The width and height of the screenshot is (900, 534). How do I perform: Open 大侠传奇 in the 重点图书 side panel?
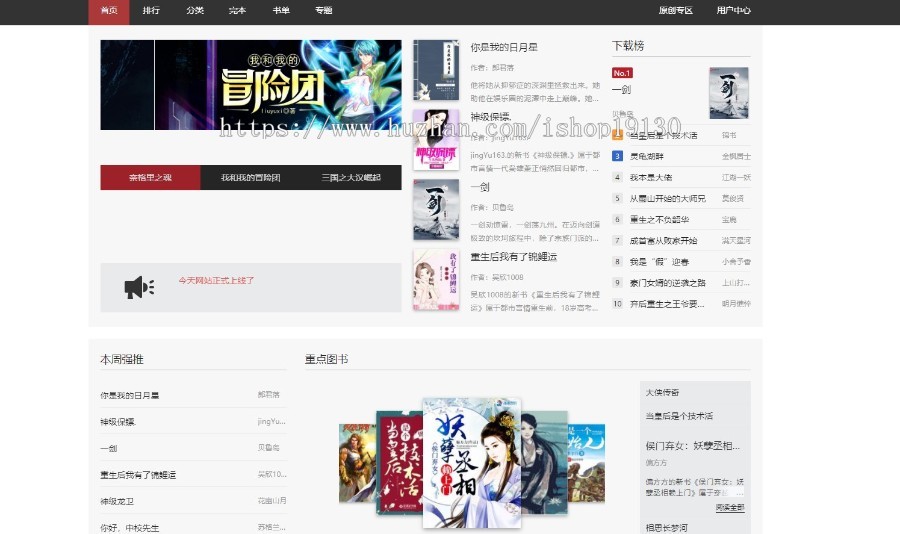[662, 393]
